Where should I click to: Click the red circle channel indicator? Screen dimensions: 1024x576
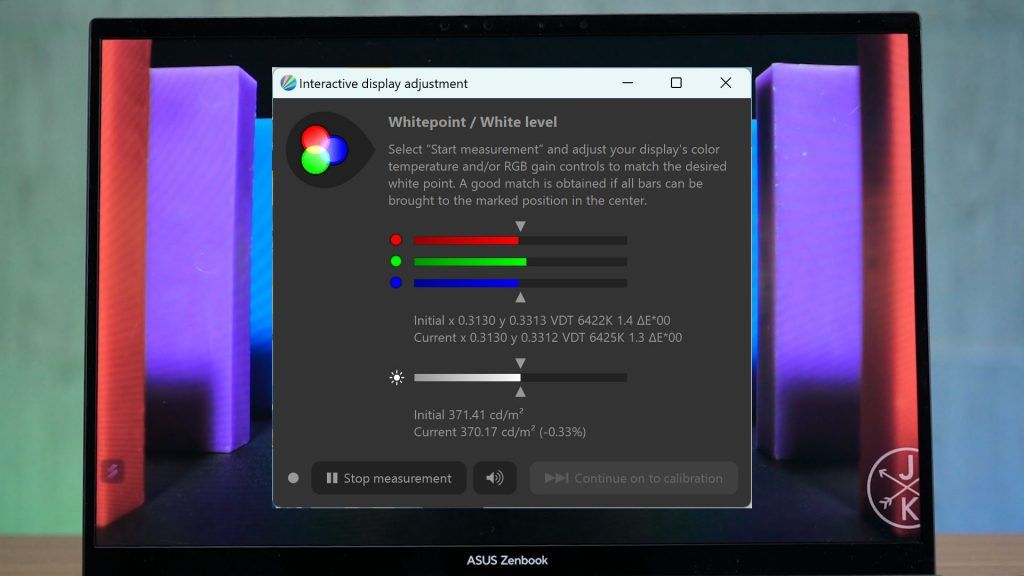[x=396, y=240]
